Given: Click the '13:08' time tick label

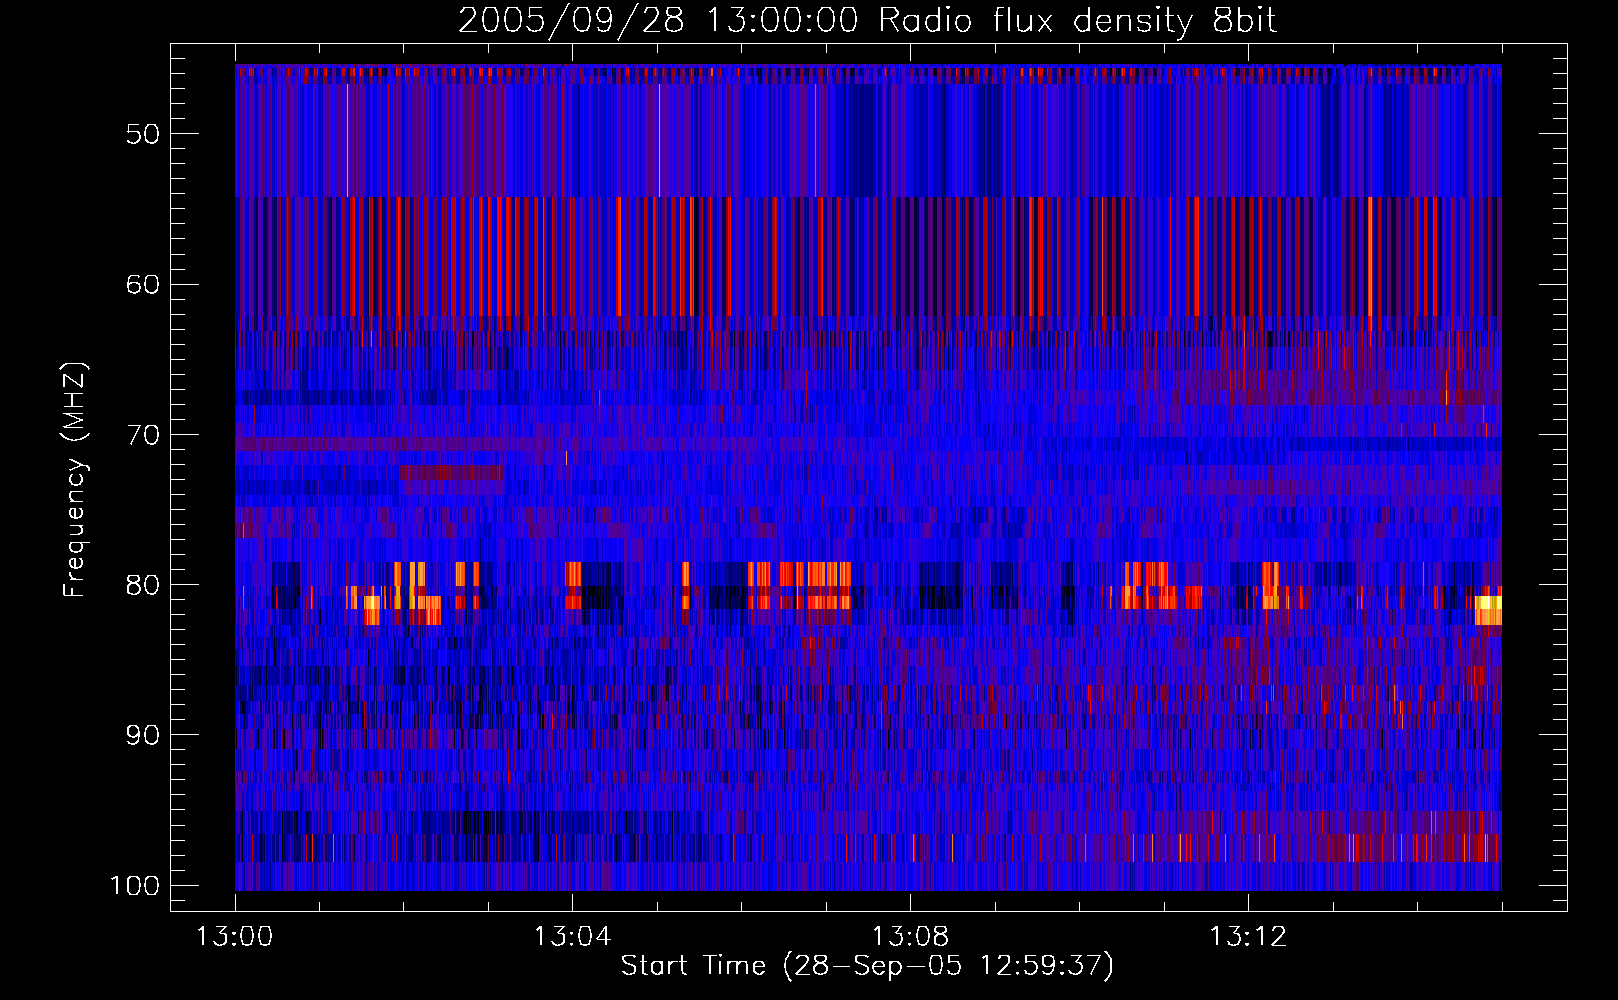Looking at the screenshot, I should tap(910, 937).
